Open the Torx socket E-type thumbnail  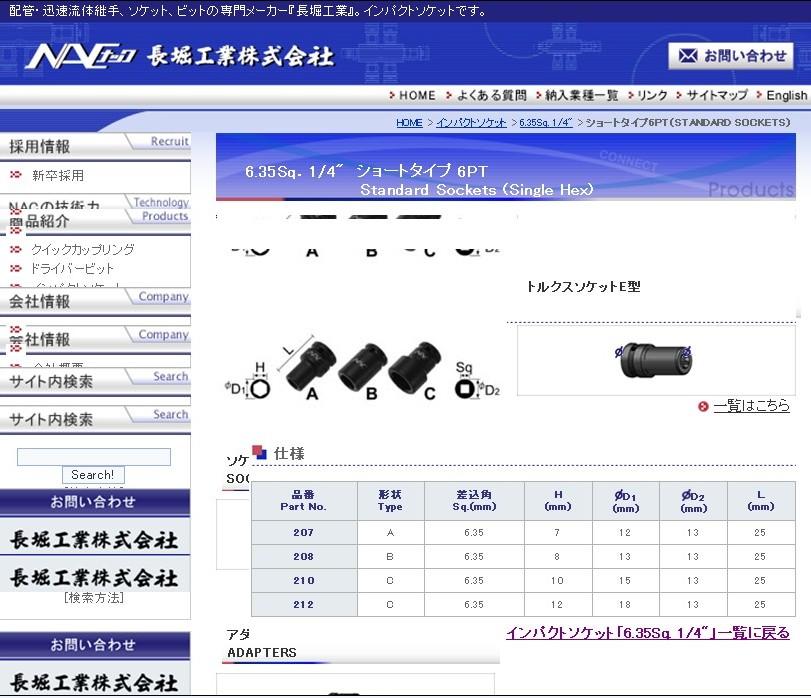pos(656,360)
